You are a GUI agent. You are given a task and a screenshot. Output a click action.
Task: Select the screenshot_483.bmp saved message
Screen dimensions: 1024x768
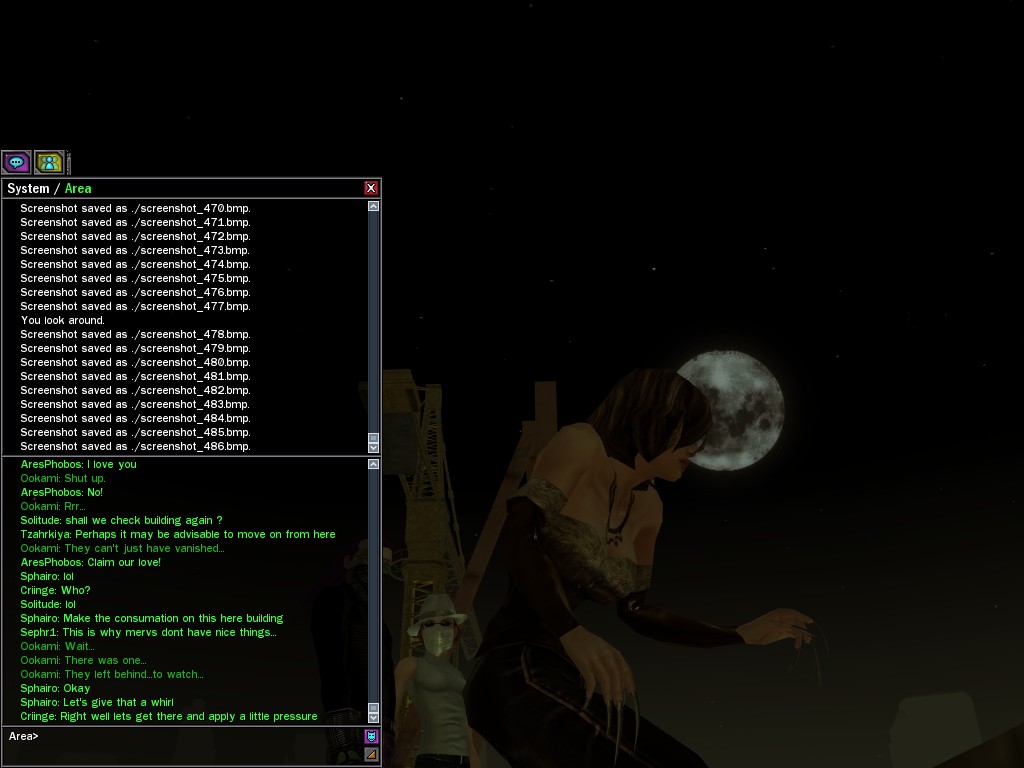(135, 404)
